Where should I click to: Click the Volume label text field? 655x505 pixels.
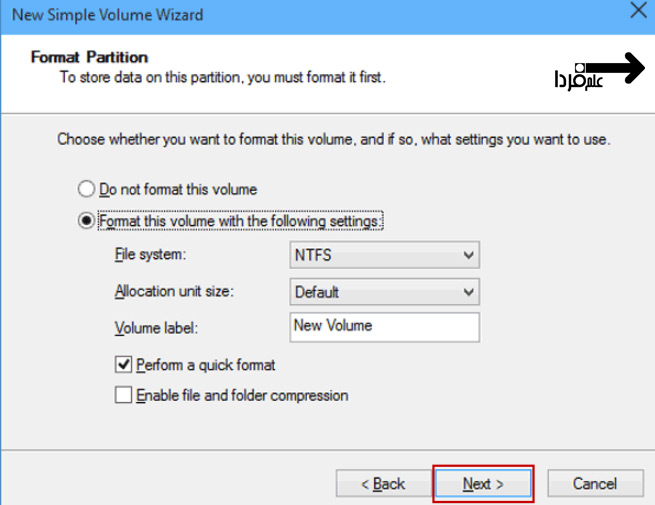click(x=383, y=326)
